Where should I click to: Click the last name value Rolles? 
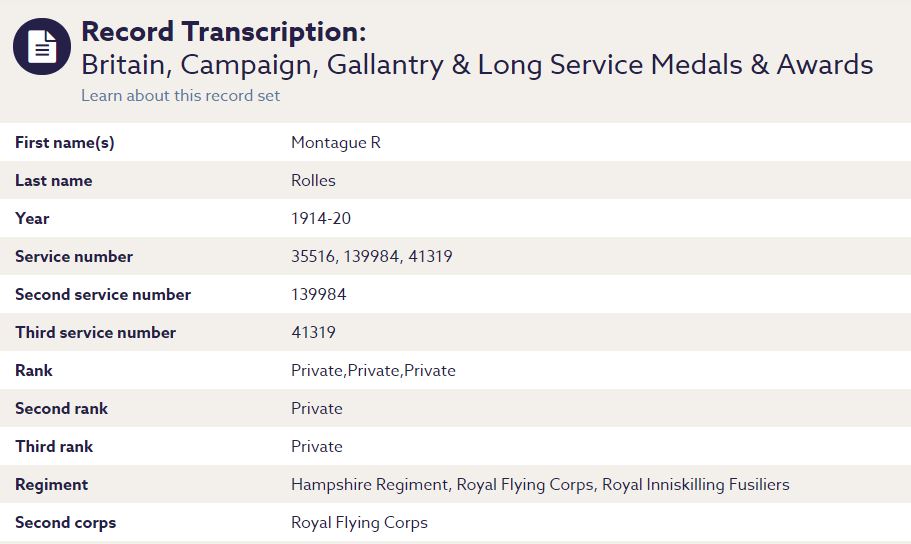pos(313,181)
